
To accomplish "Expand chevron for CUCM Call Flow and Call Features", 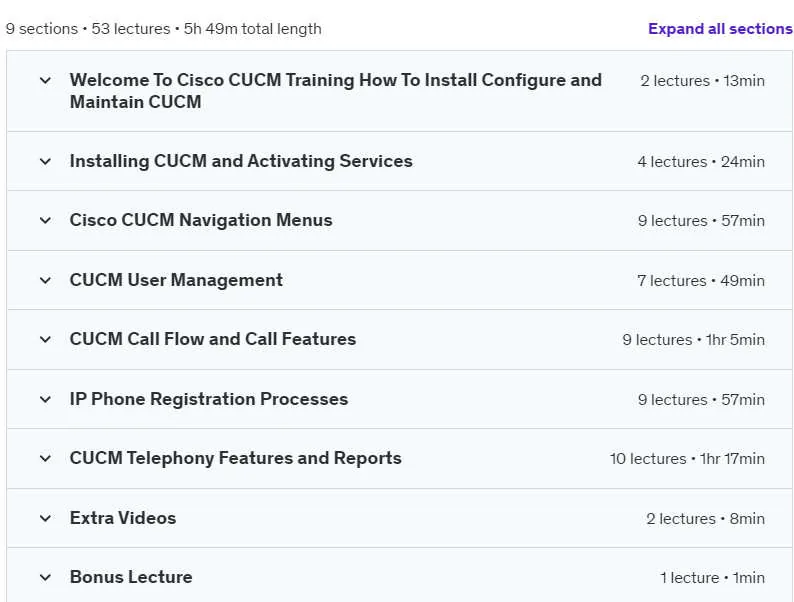I will click(45, 339).
